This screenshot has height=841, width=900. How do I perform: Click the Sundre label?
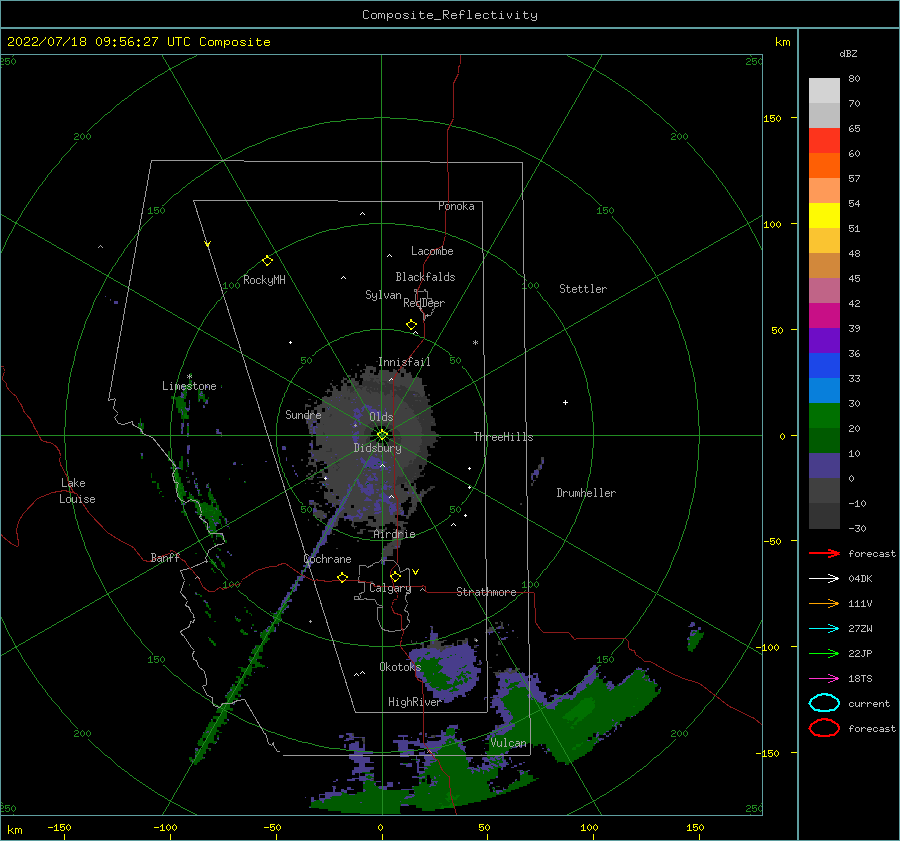(303, 415)
